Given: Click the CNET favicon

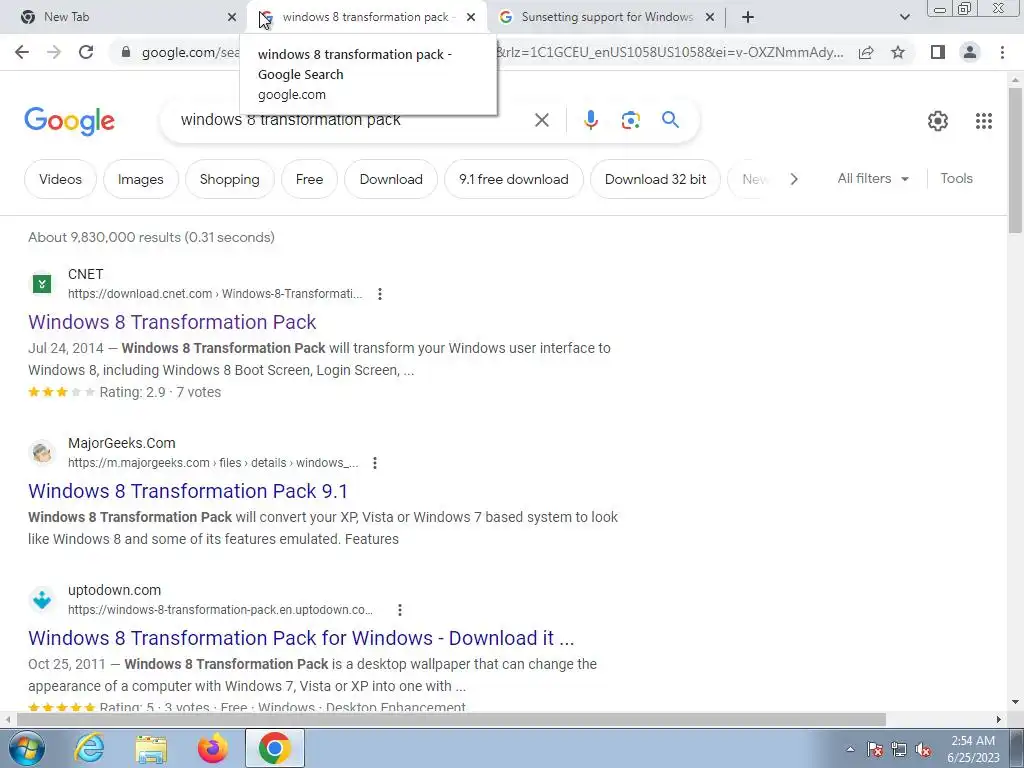Looking at the screenshot, I should point(42,284).
